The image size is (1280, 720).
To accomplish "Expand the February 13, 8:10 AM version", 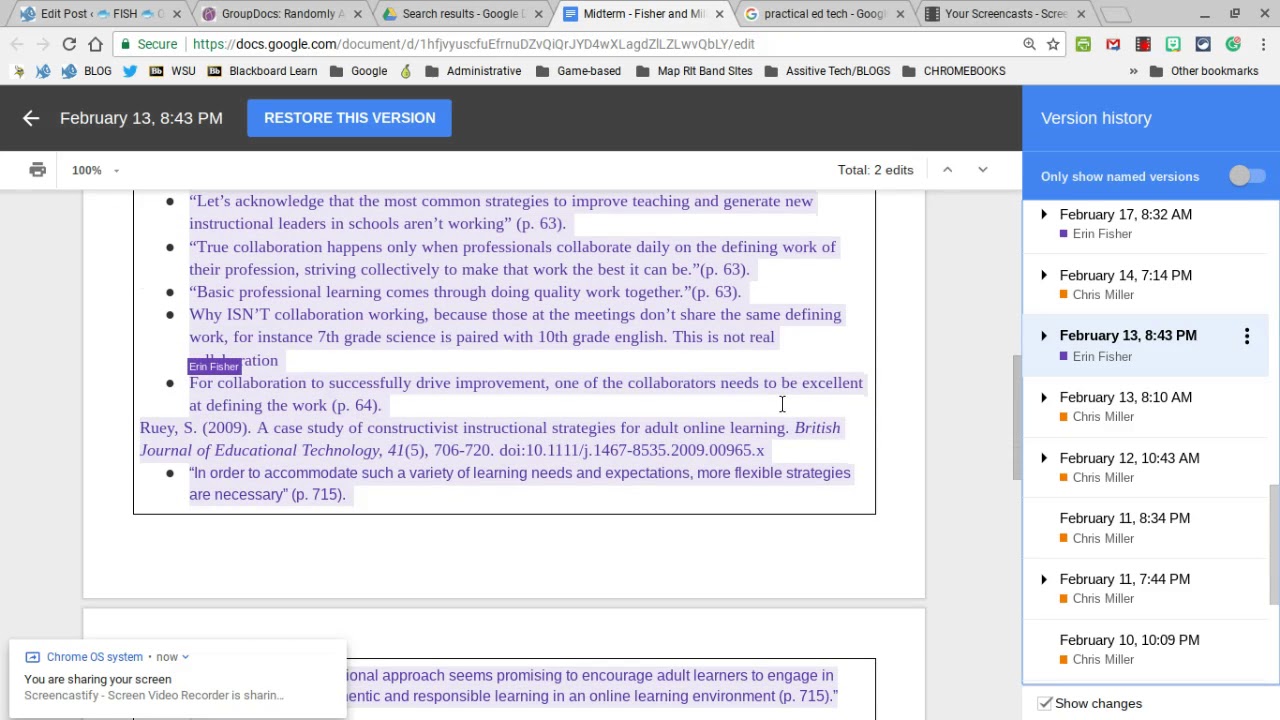I will [1044, 397].
